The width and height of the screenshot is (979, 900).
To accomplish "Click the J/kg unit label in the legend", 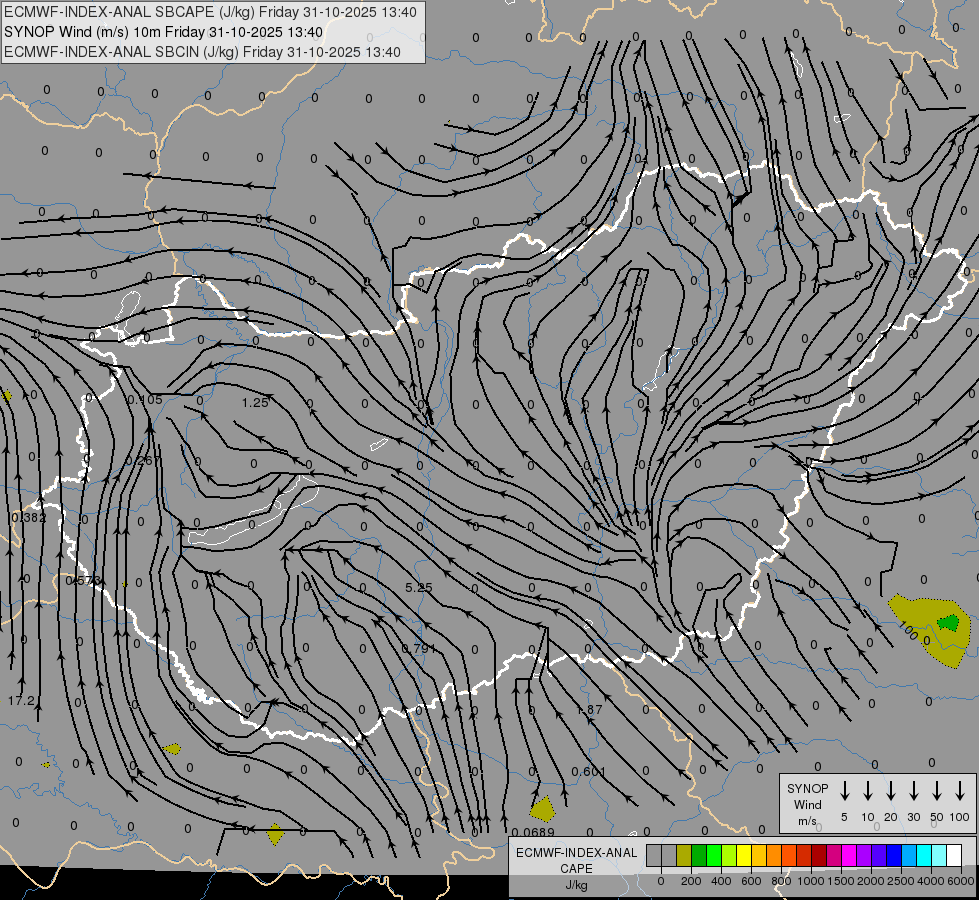I will tap(576, 885).
